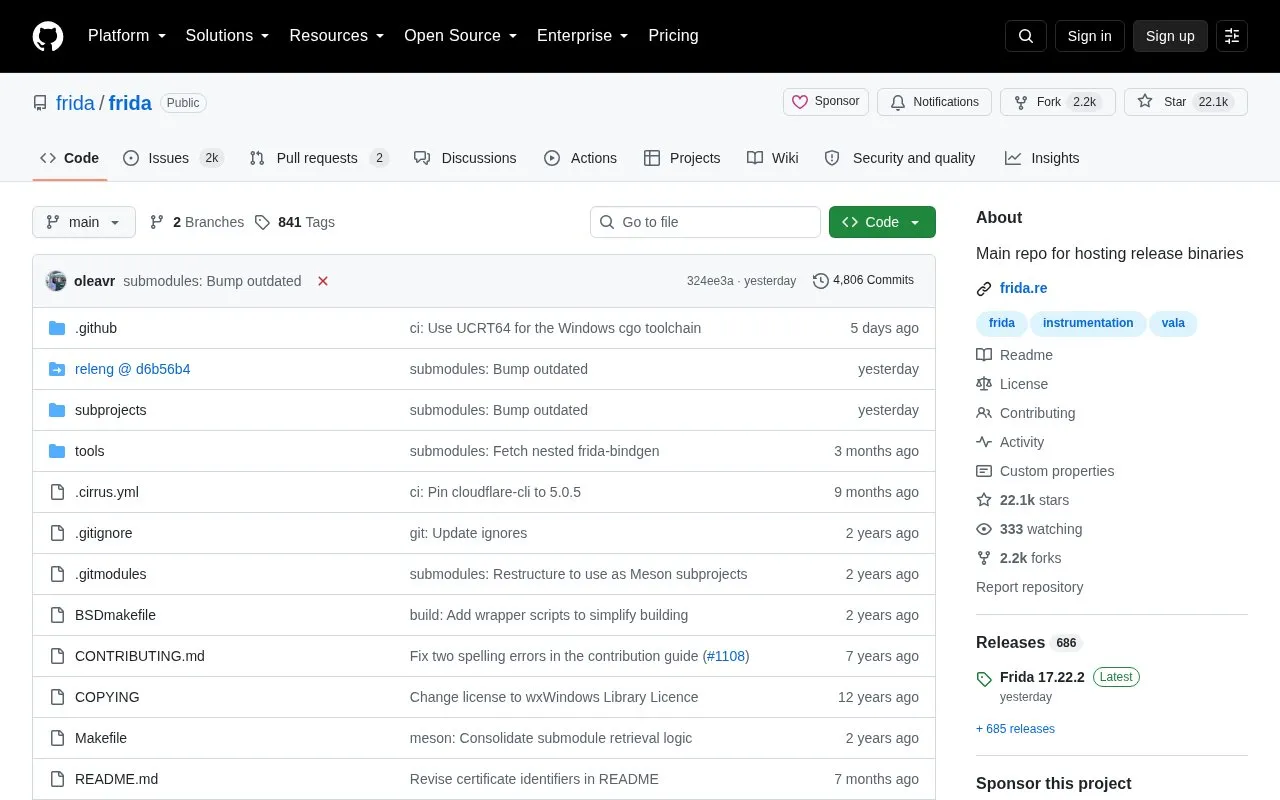The width and height of the screenshot is (1280, 800).
Task: Click the Sign in button
Action: (1090, 36)
